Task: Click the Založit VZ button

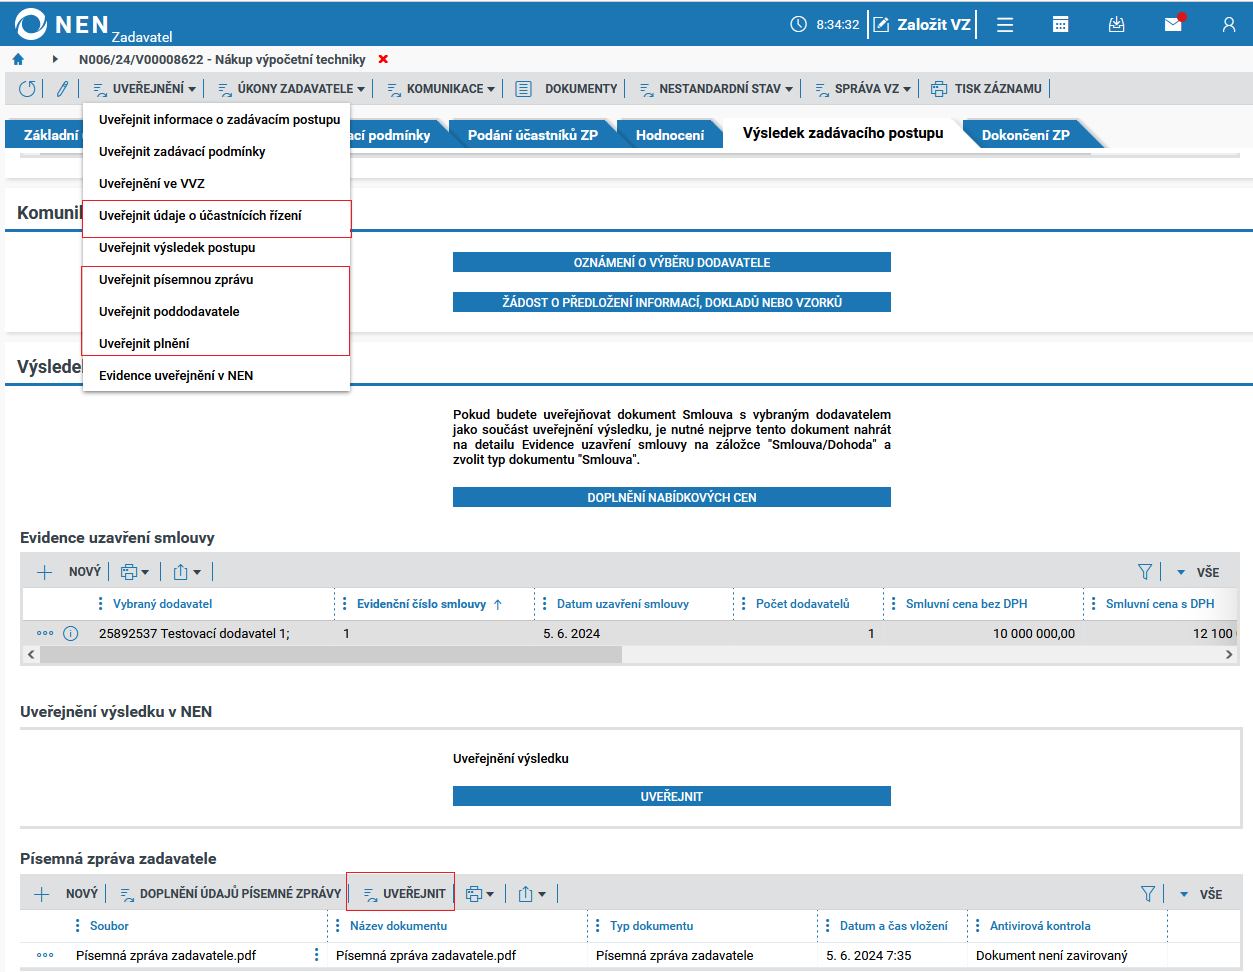Action: coord(922,24)
